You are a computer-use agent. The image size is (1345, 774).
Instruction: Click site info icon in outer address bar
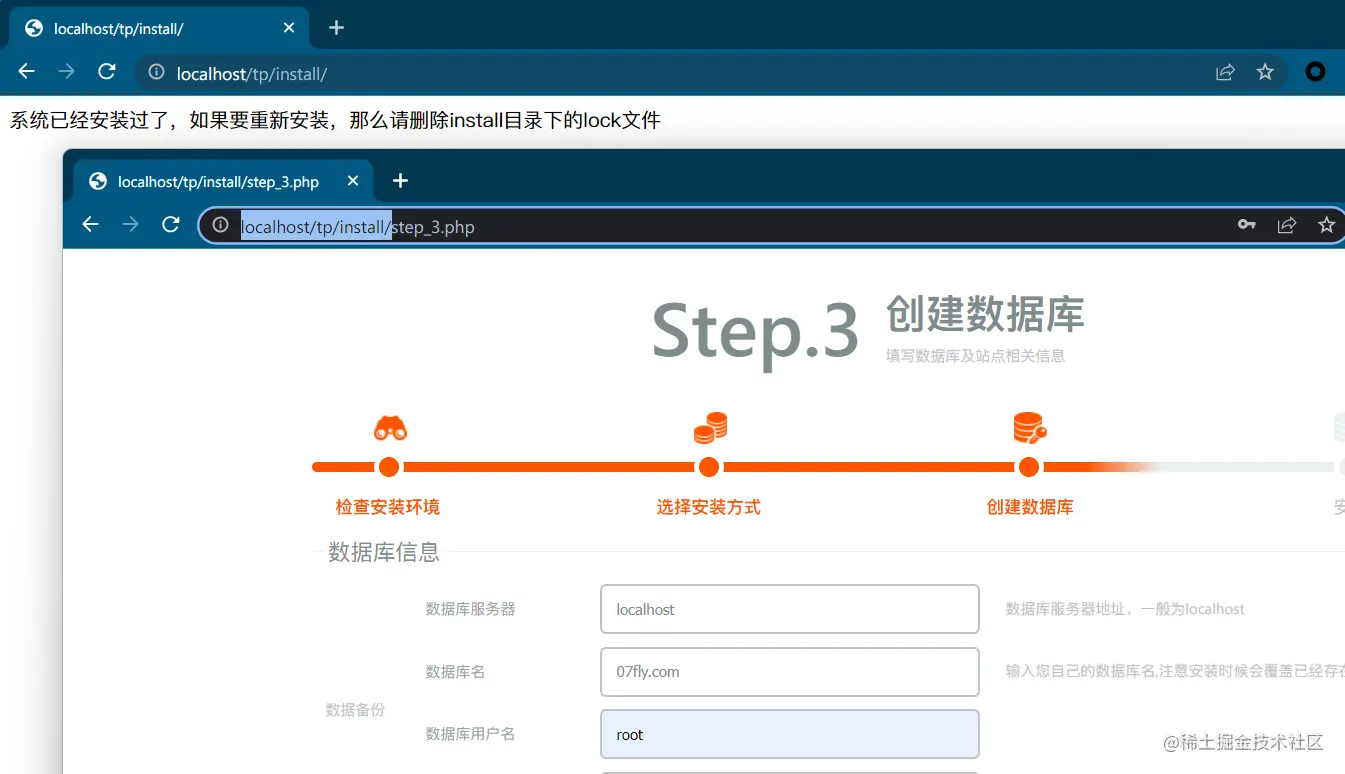point(156,72)
